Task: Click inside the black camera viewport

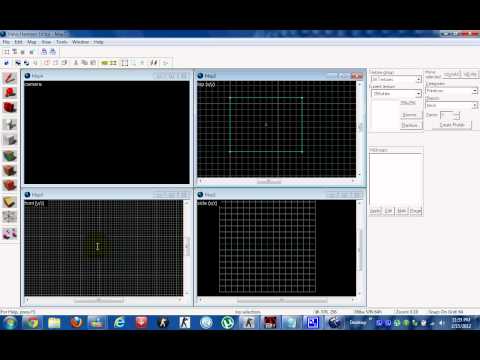Action: click(107, 132)
